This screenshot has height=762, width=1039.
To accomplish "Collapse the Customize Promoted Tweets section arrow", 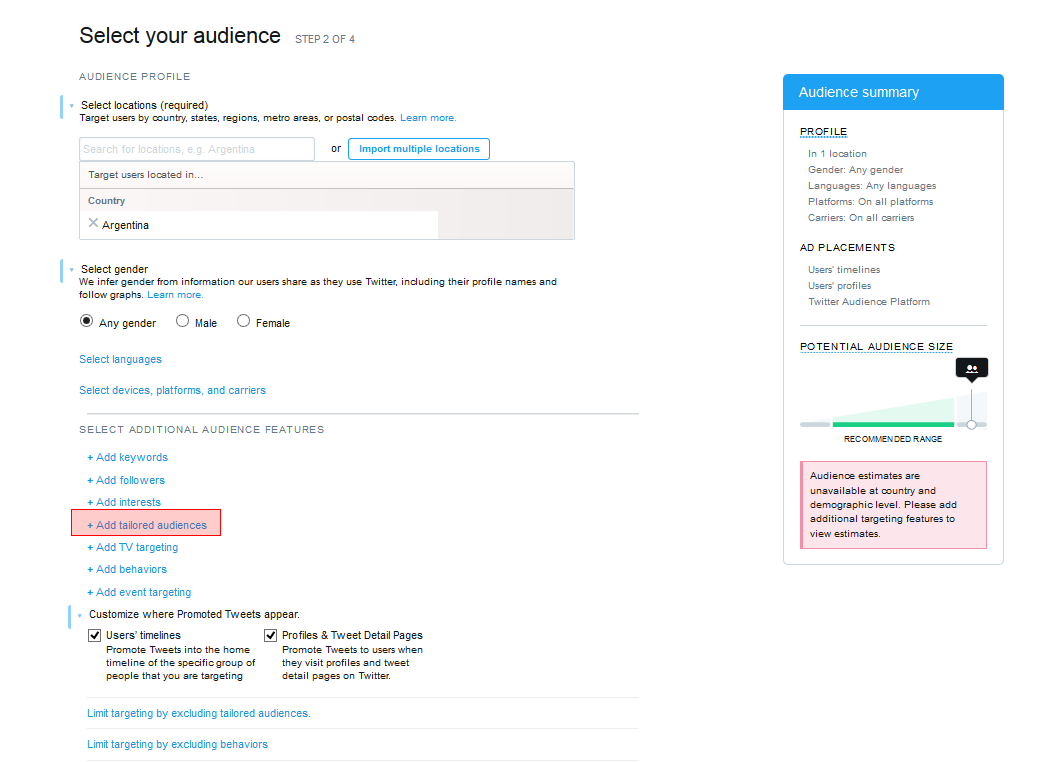I will pos(80,615).
